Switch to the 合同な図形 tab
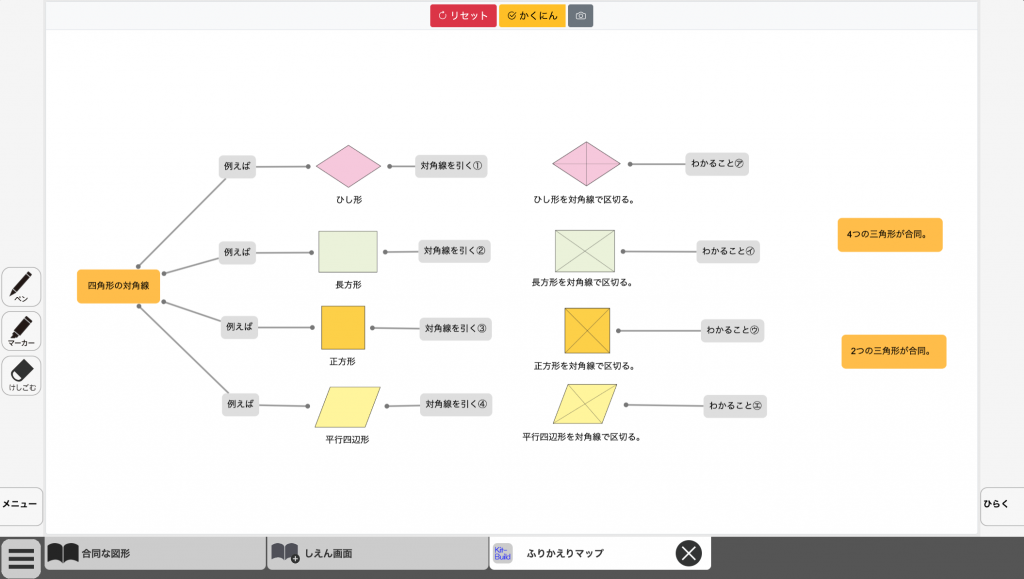Viewport: 1024px width, 579px height. coord(155,553)
